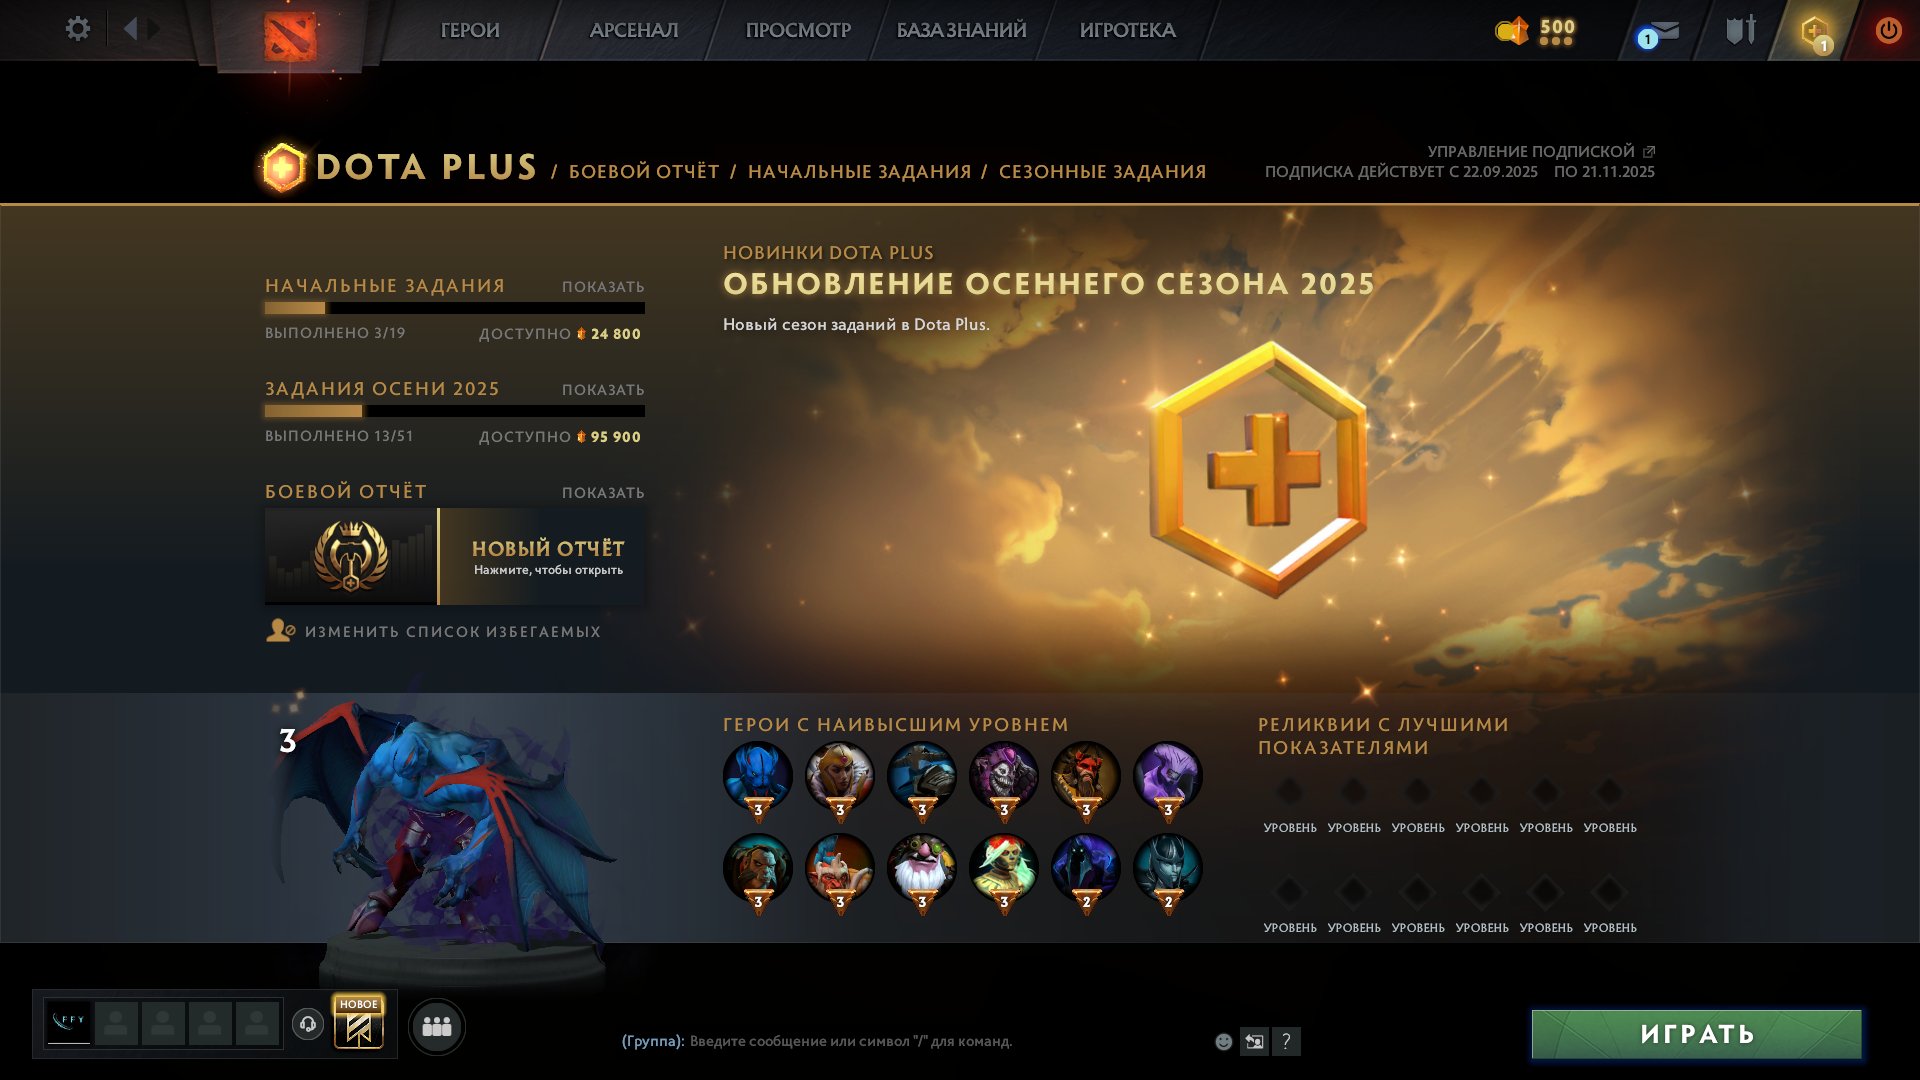Click ПОКАЗАТЬ next to Начальные задания
The height and width of the screenshot is (1080, 1920).
[x=603, y=287]
